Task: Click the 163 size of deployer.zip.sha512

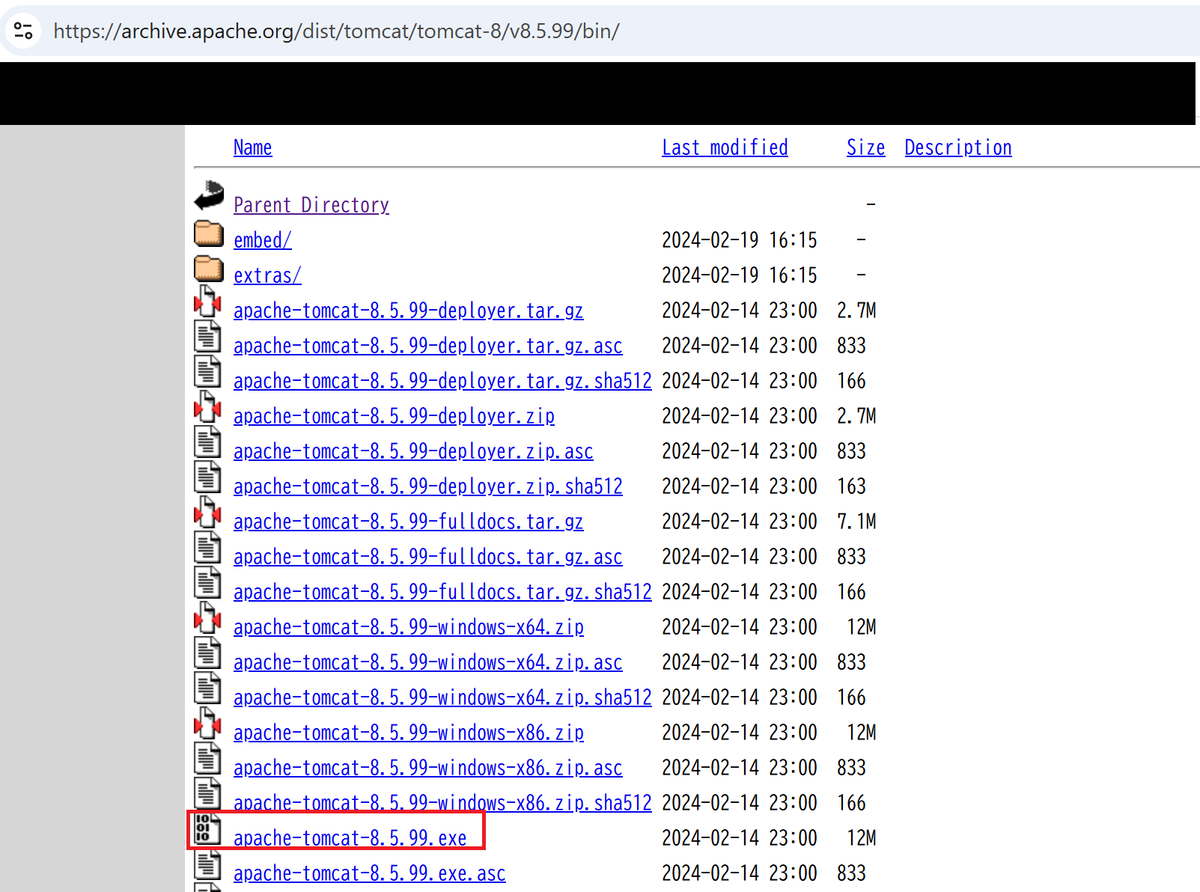Action: point(852,486)
